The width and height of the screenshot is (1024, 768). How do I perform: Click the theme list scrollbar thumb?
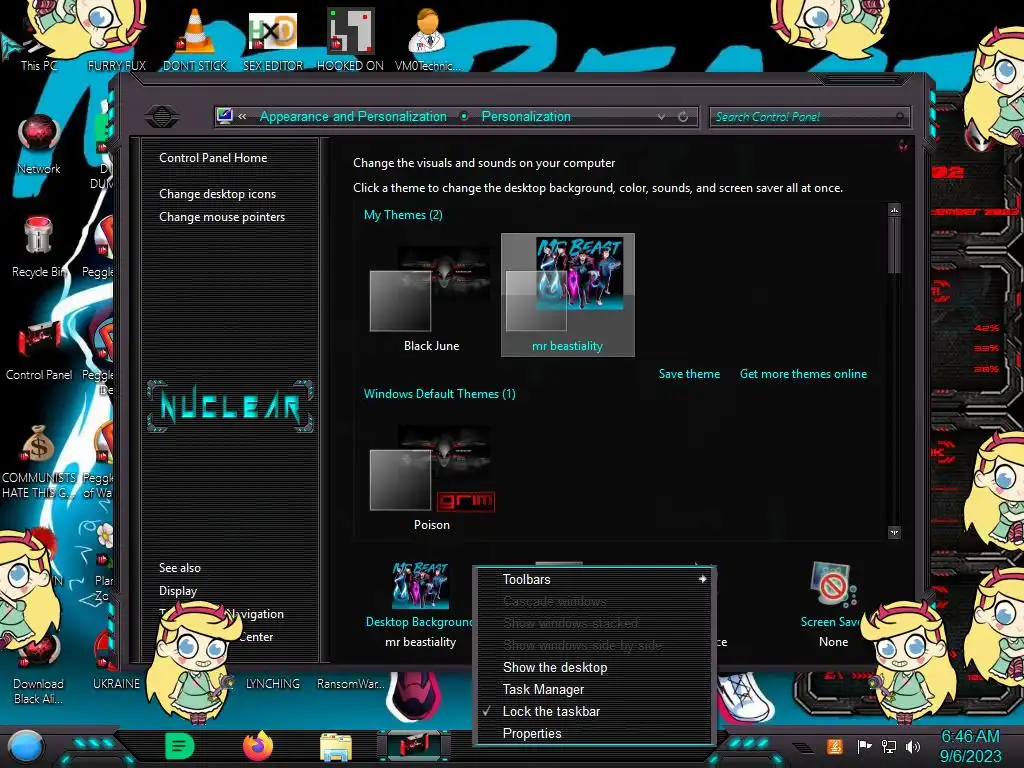click(x=894, y=245)
